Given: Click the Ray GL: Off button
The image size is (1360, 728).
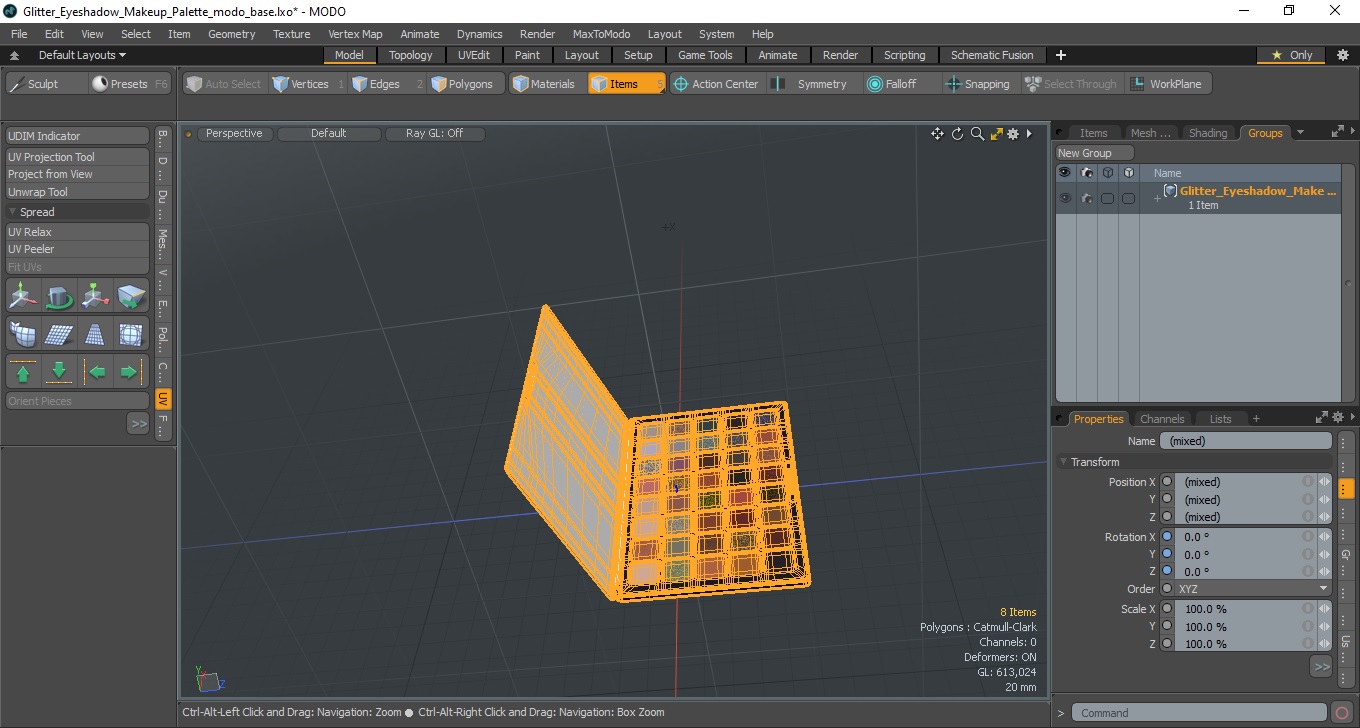Looking at the screenshot, I should pyautogui.click(x=434, y=133).
